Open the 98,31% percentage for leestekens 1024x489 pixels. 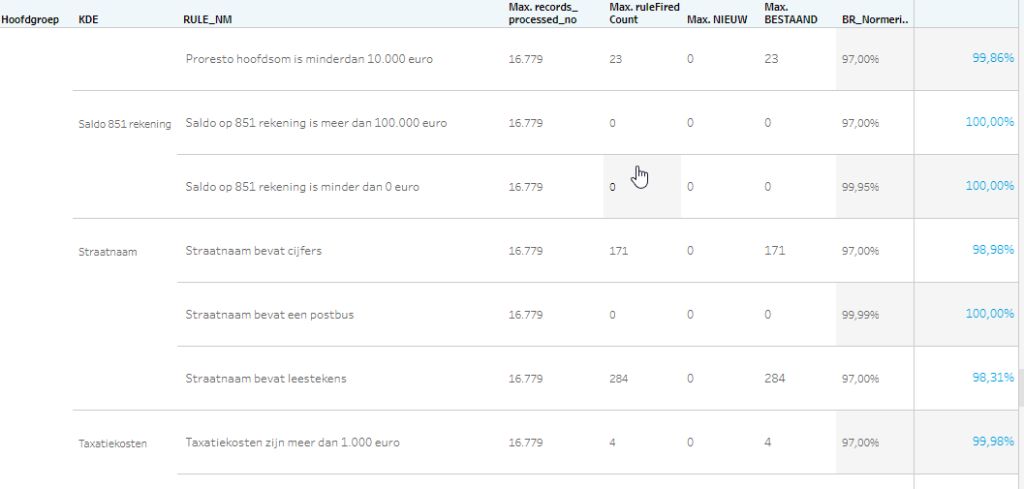993,378
